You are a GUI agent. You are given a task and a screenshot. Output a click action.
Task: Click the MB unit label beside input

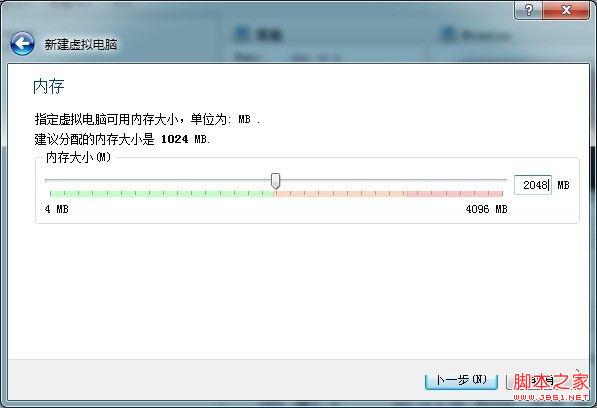tap(563, 185)
